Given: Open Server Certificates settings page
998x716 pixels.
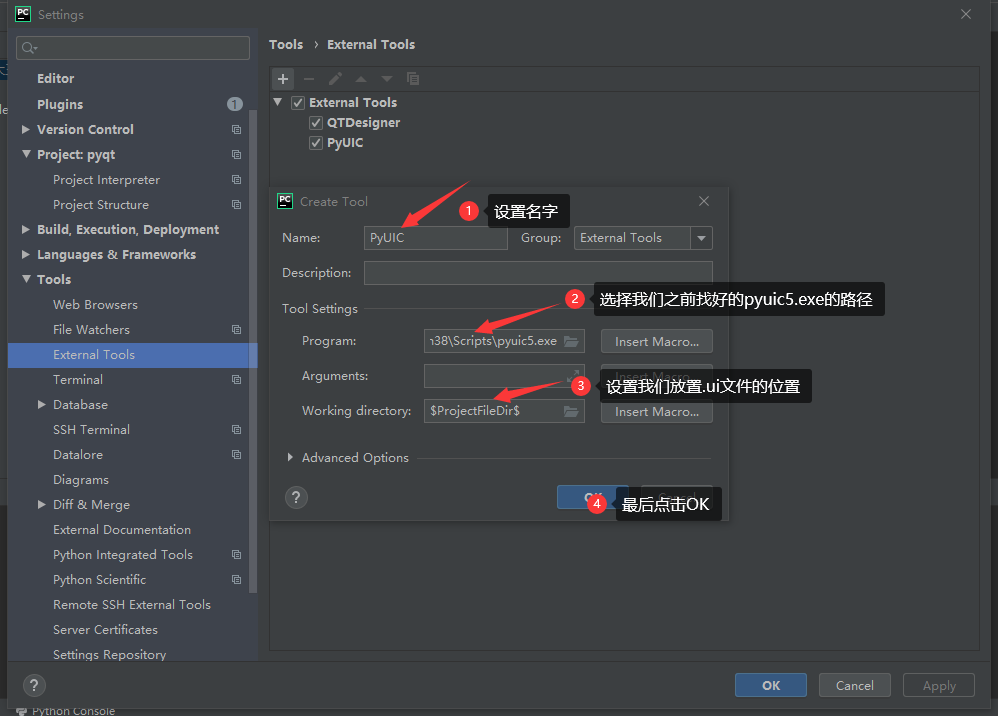Looking at the screenshot, I should pyautogui.click(x=105, y=629).
